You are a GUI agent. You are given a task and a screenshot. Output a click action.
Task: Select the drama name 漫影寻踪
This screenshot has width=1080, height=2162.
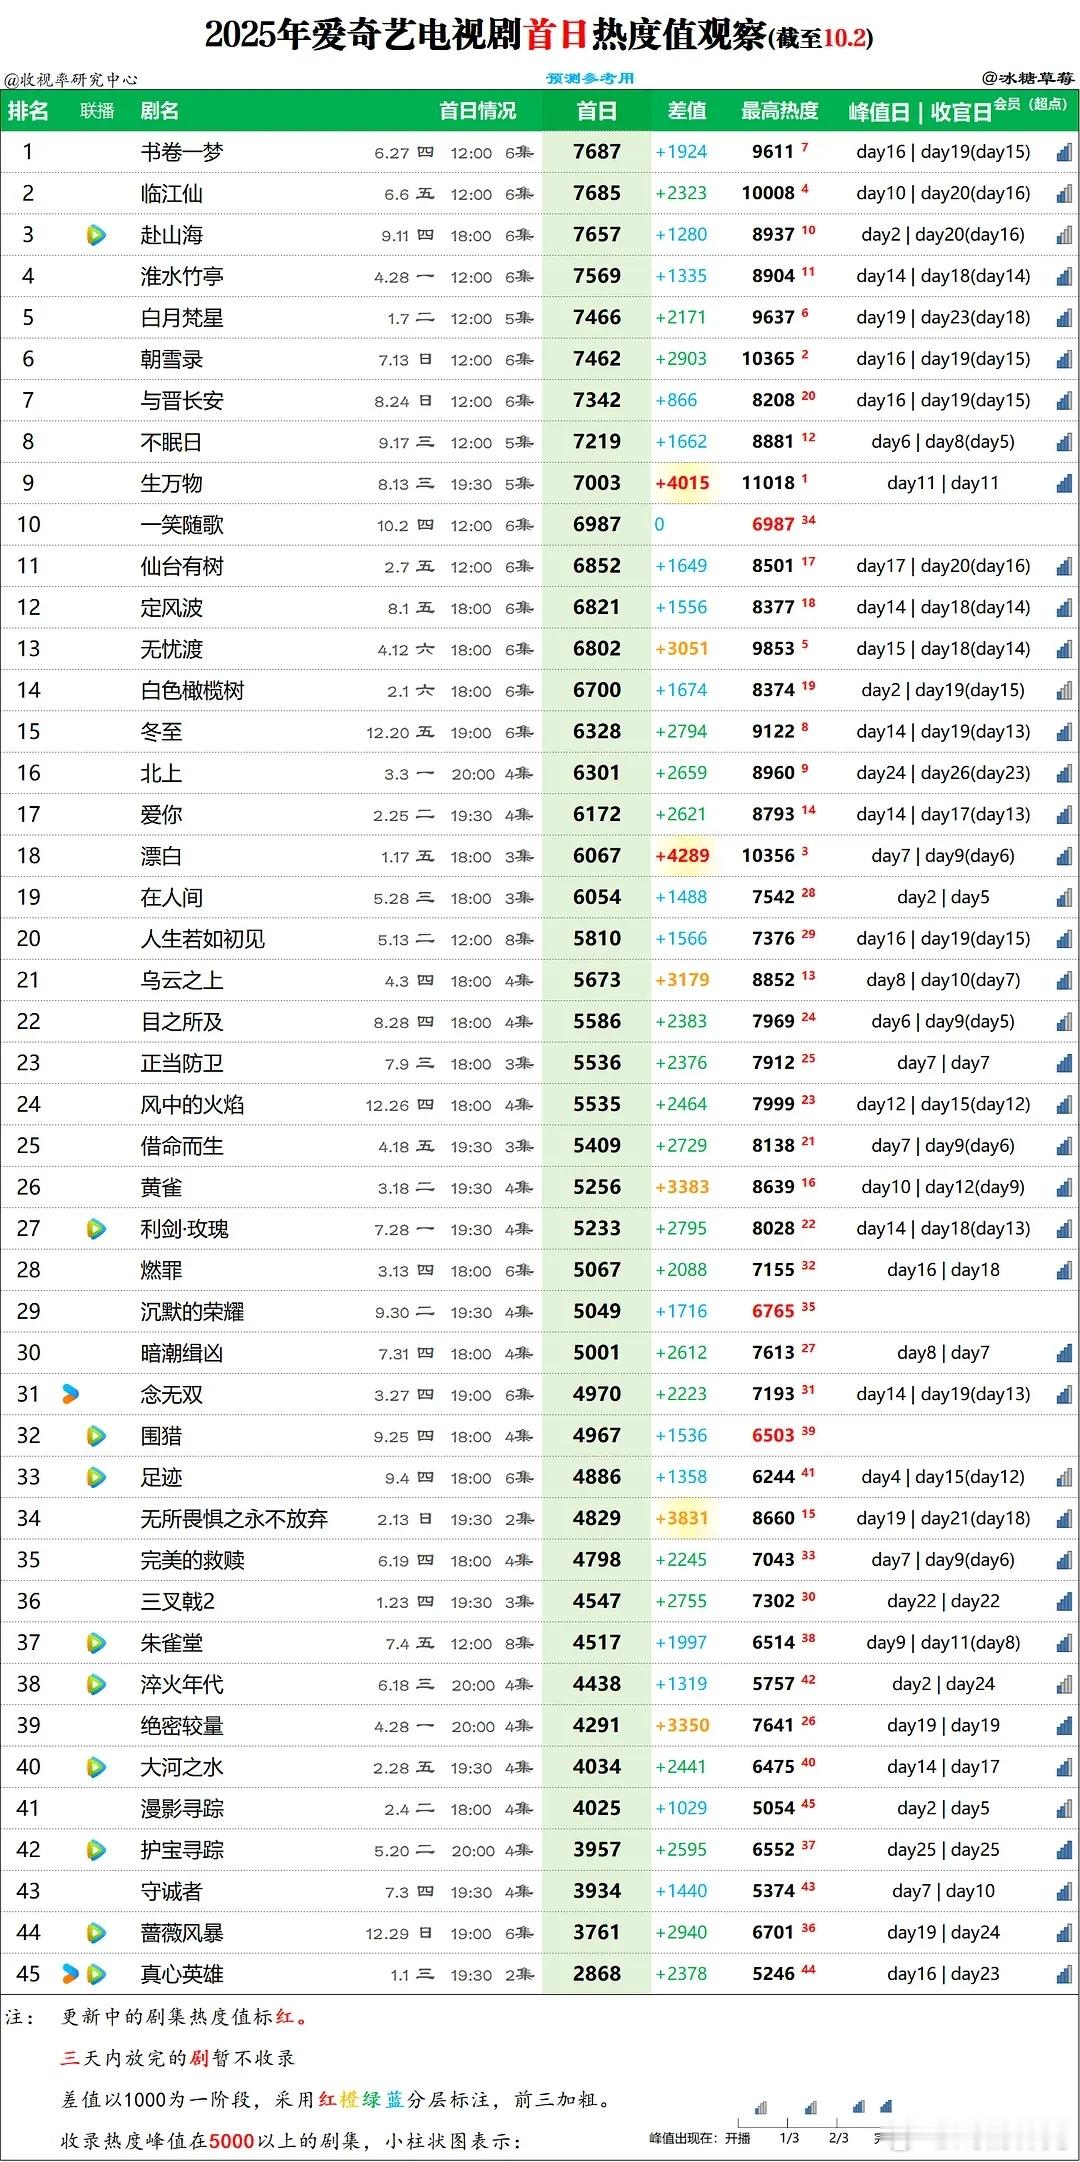click(x=182, y=1808)
